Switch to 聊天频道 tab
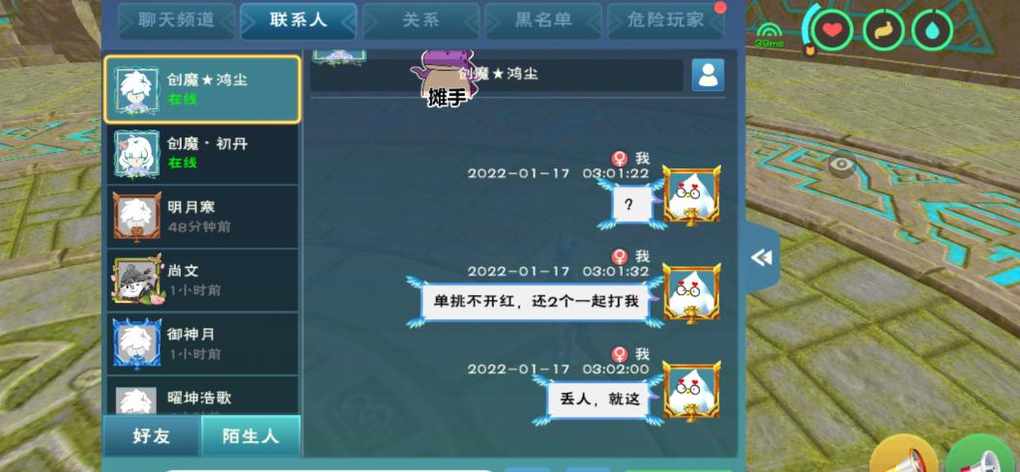Screen dimensions: 1020x472 pyautogui.click(x=176, y=21)
